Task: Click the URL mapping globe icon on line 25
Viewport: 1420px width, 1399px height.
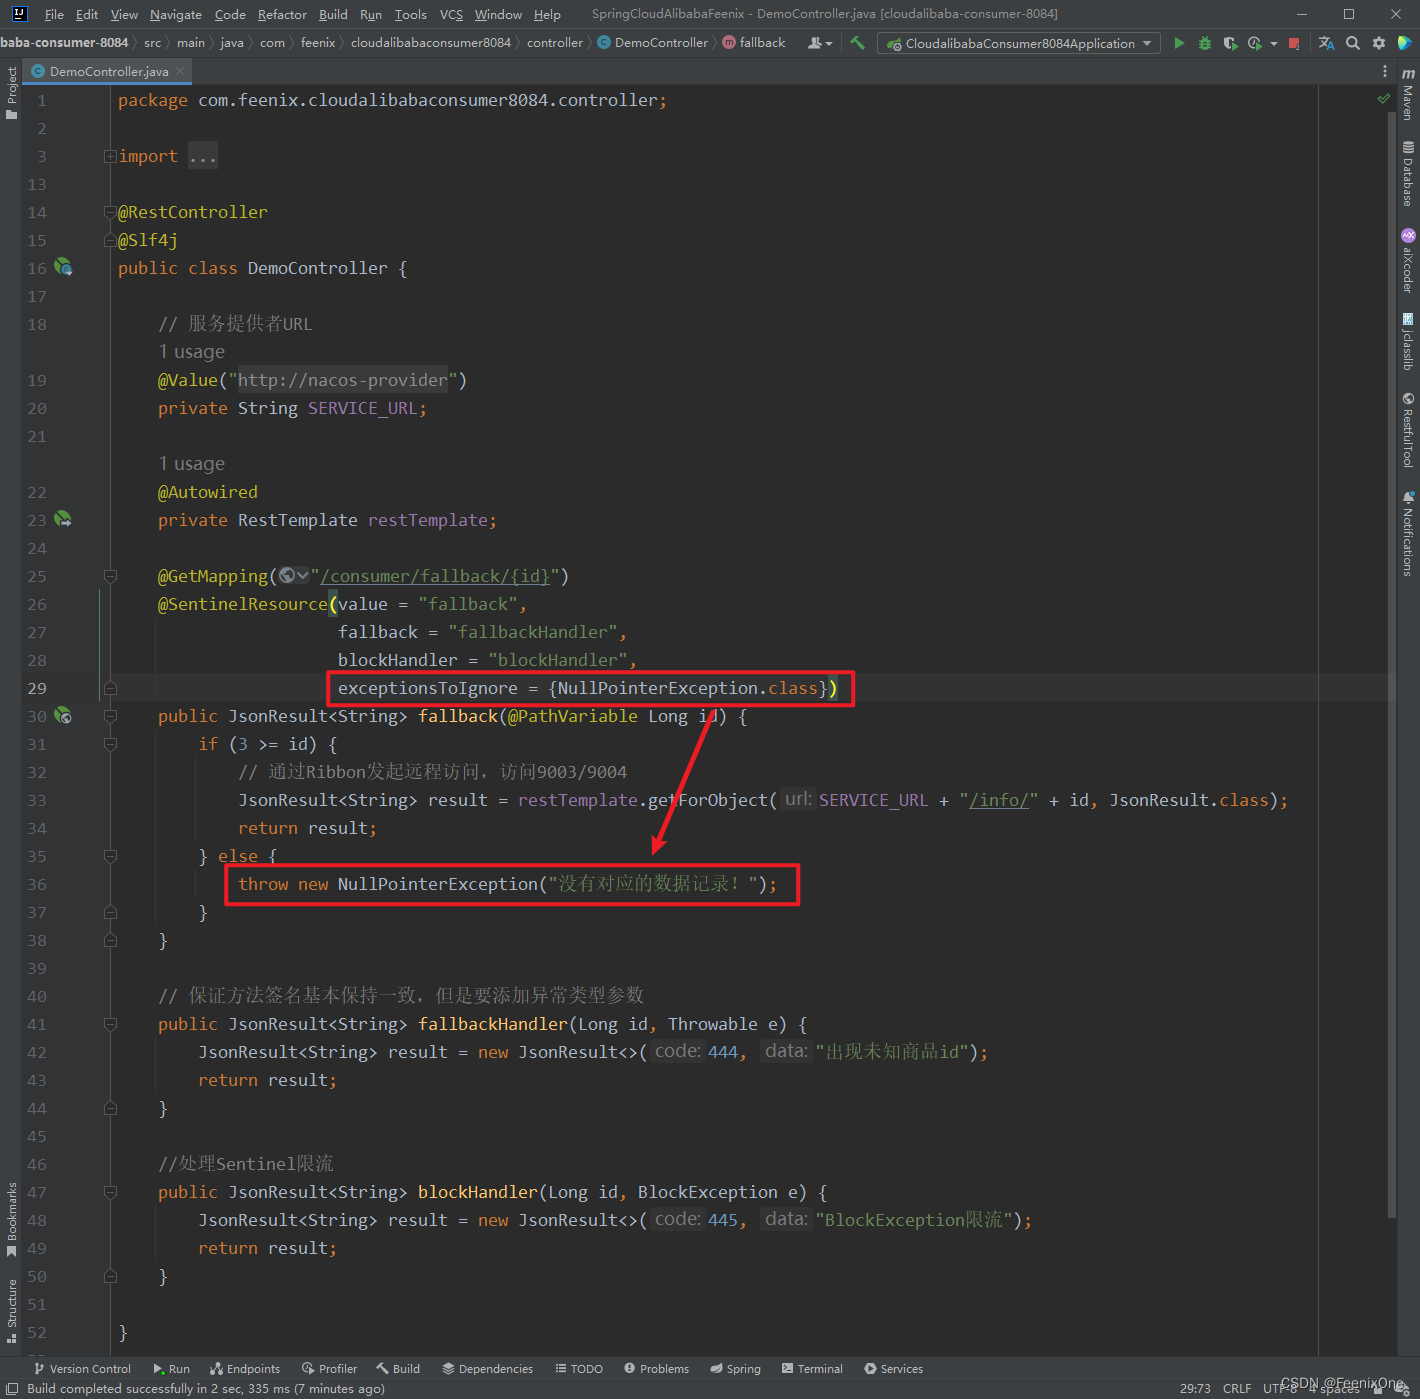Action: pyautogui.click(x=293, y=575)
